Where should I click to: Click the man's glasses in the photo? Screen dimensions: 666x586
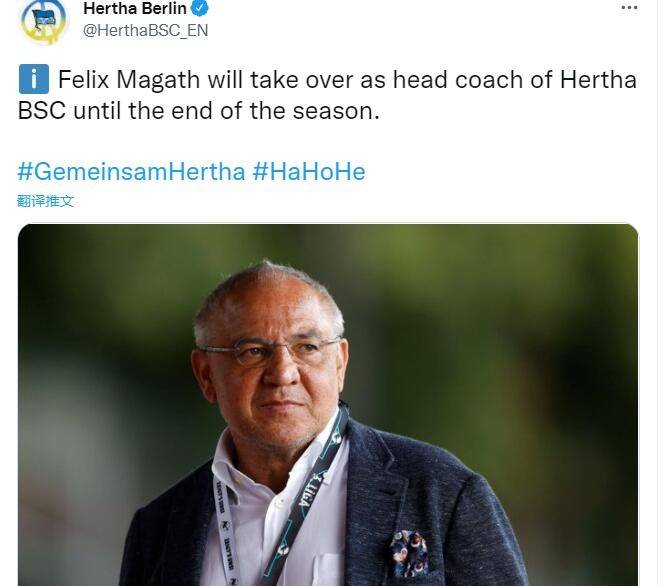[268, 351]
